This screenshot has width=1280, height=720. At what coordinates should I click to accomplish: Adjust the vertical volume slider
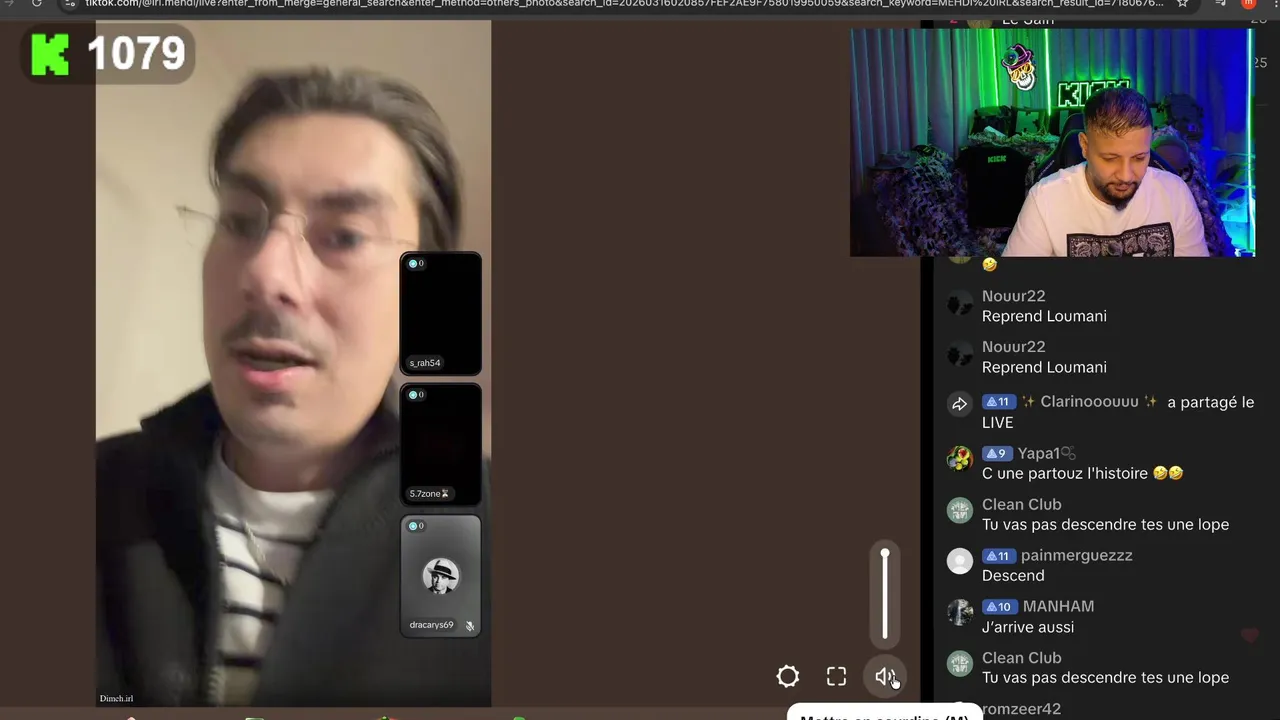pos(885,595)
